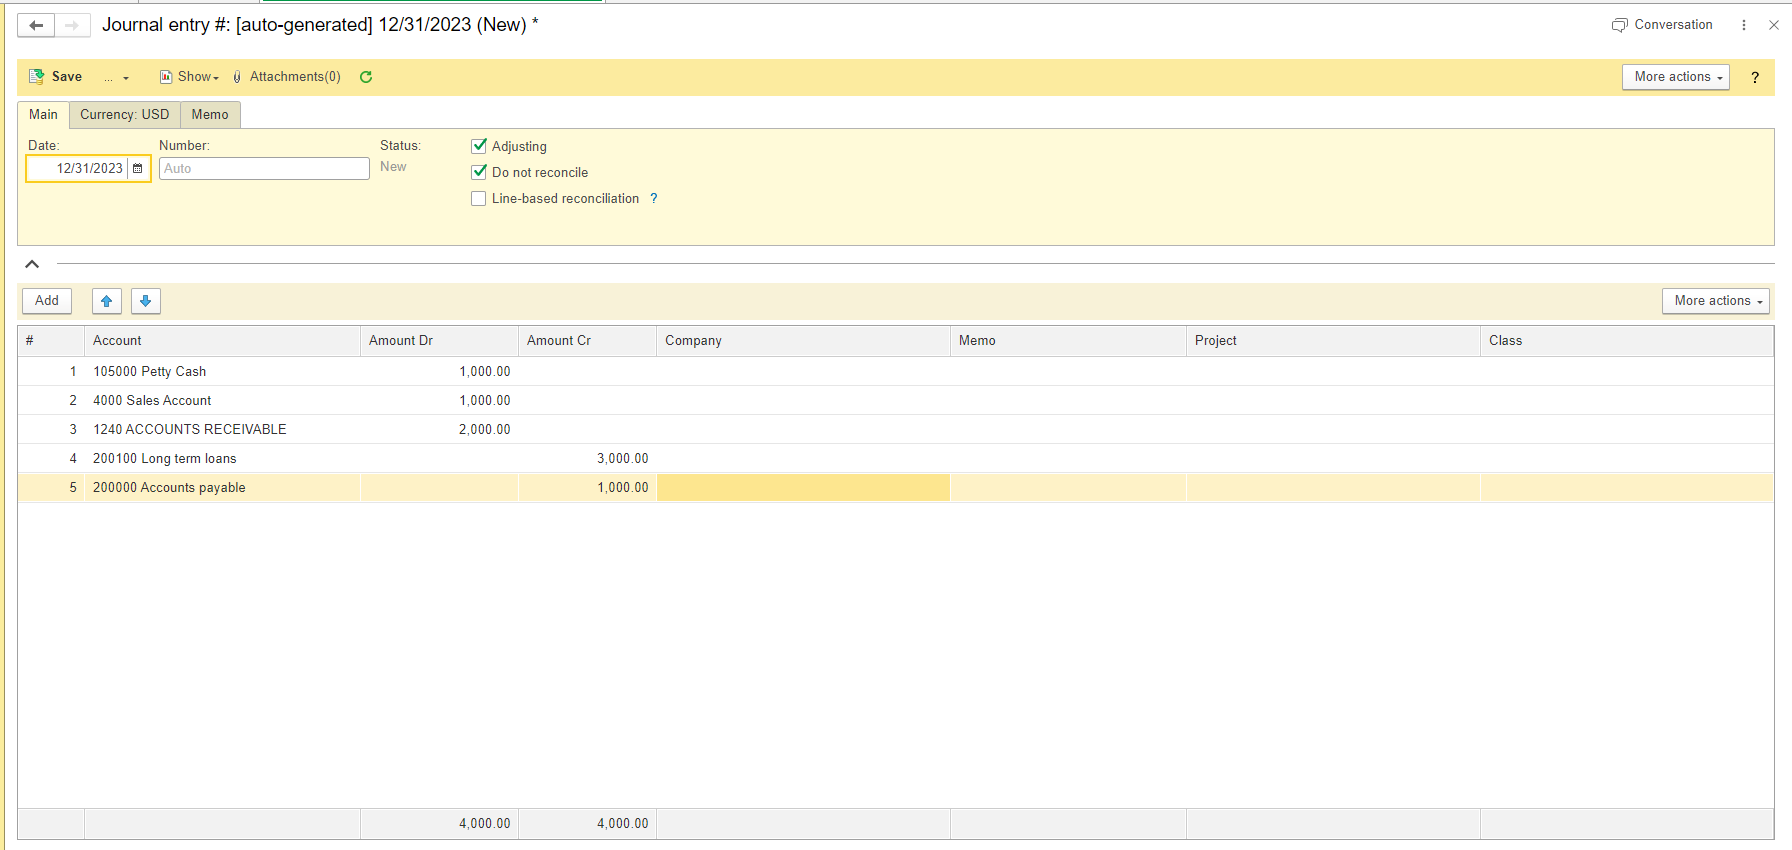Open the vertical three-dot menu
The width and height of the screenshot is (1792, 850).
click(1744, 25)
